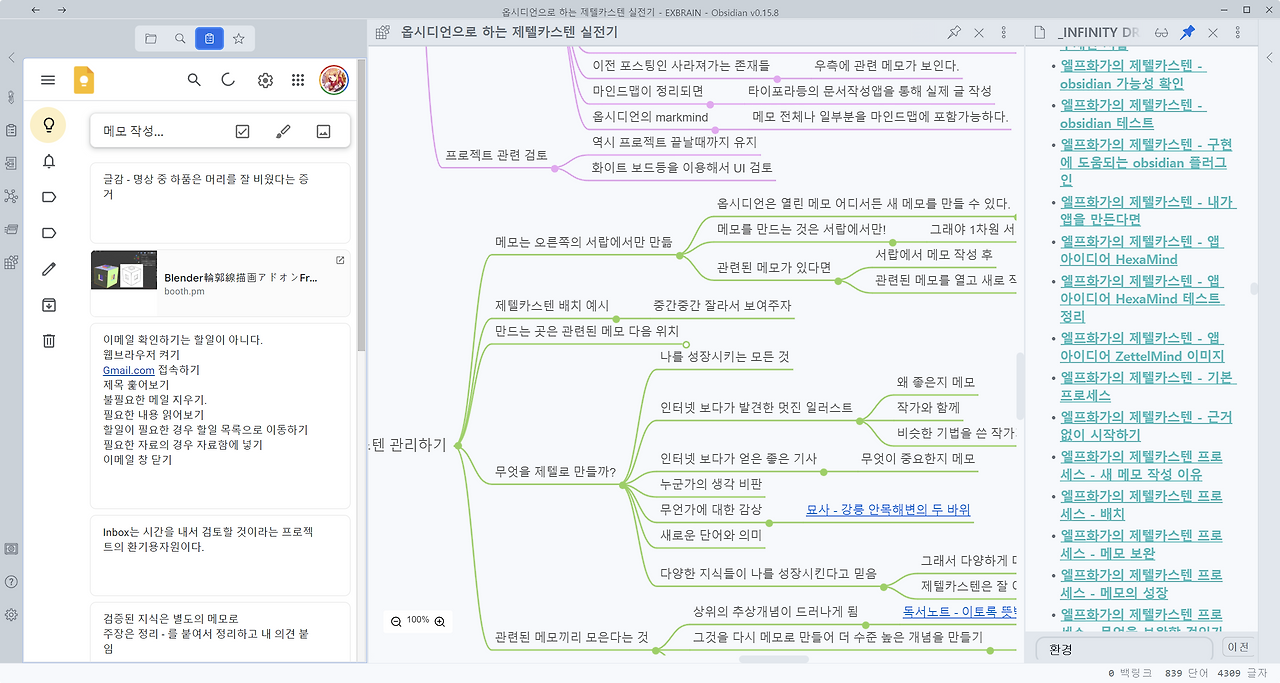
Task: Close the 옵시디언으로 하는 제텔카스텐 pane
Action: coord(979,33)
